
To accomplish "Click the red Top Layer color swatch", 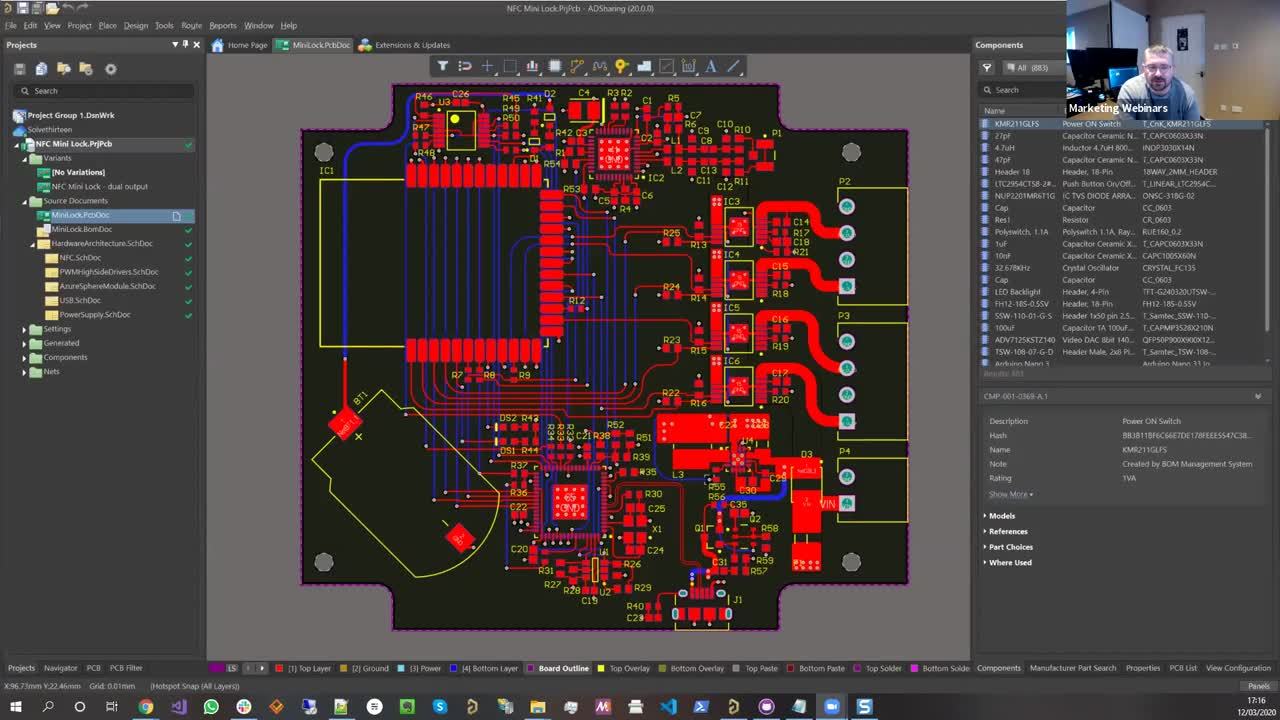I will (279, 668).
